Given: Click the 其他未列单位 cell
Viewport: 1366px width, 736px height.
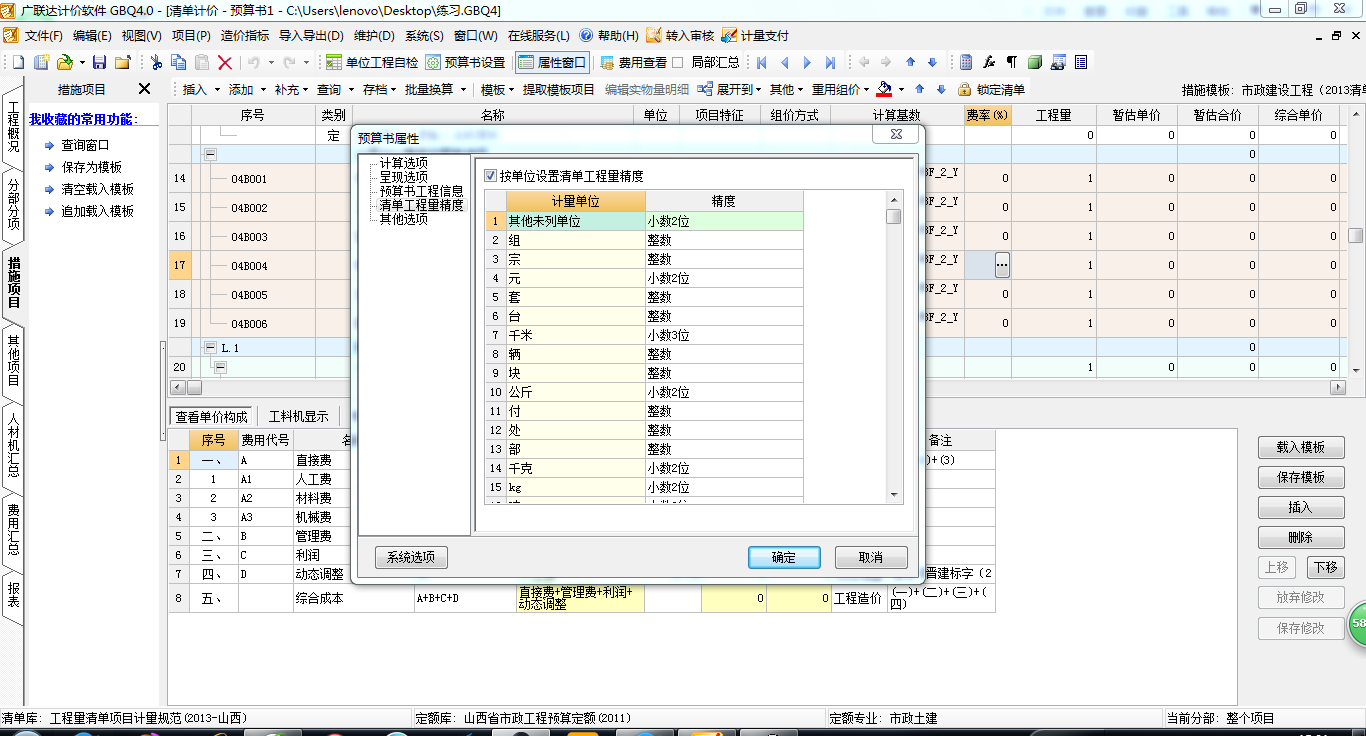Looking at the screenshot, I should click(x=575, y=221).
